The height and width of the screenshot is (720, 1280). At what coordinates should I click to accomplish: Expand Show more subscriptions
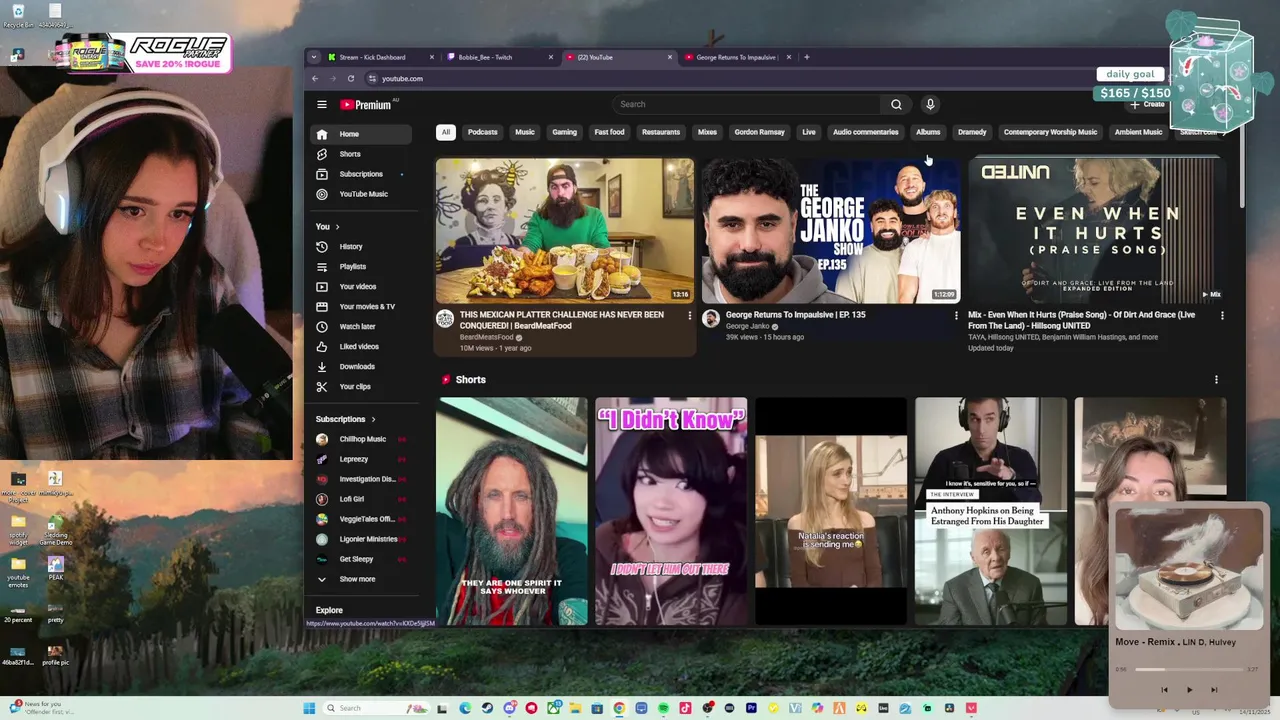[x=358, y=579]
